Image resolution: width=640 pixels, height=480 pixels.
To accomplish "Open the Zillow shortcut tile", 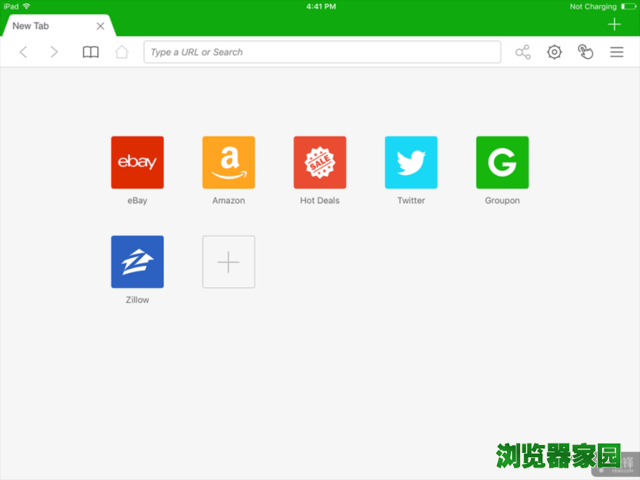I will [137, 262].
